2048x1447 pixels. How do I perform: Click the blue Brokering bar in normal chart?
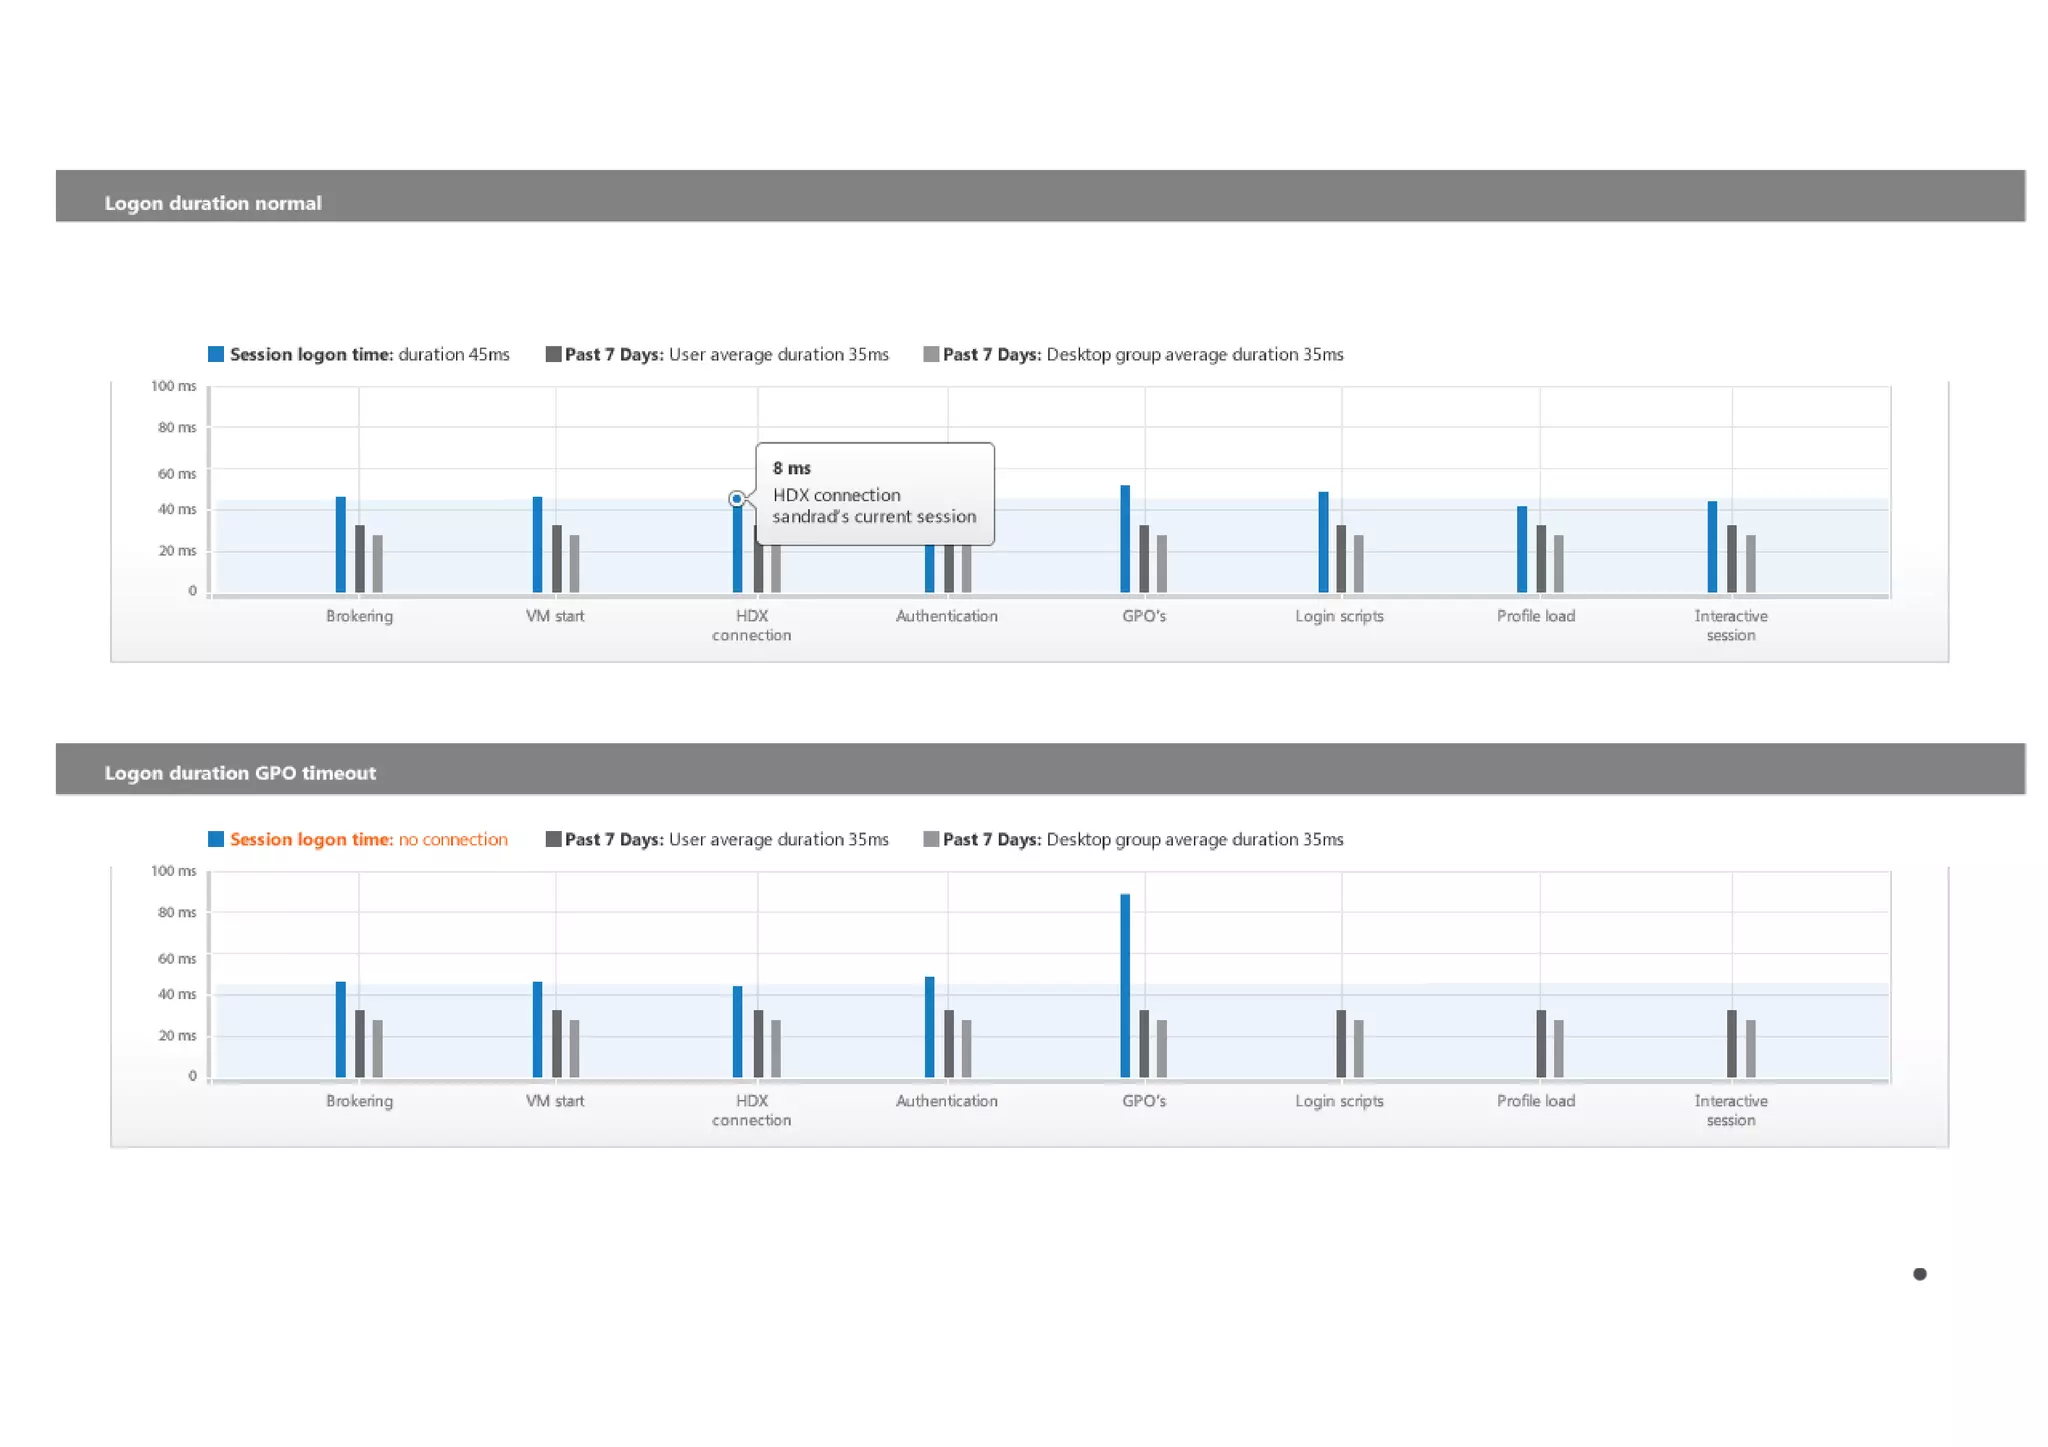click(x=341, y=545)
